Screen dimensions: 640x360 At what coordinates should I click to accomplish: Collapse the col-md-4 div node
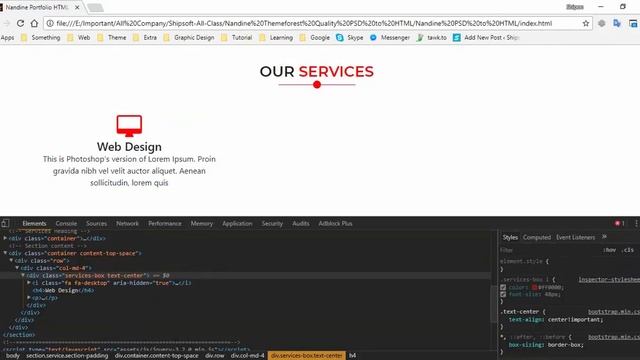pos(17,268)
